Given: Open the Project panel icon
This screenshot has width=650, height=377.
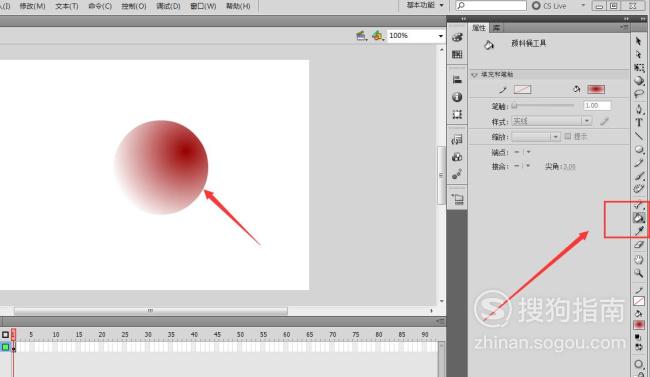Looking at the screenshot, I should tap(457, 199).
